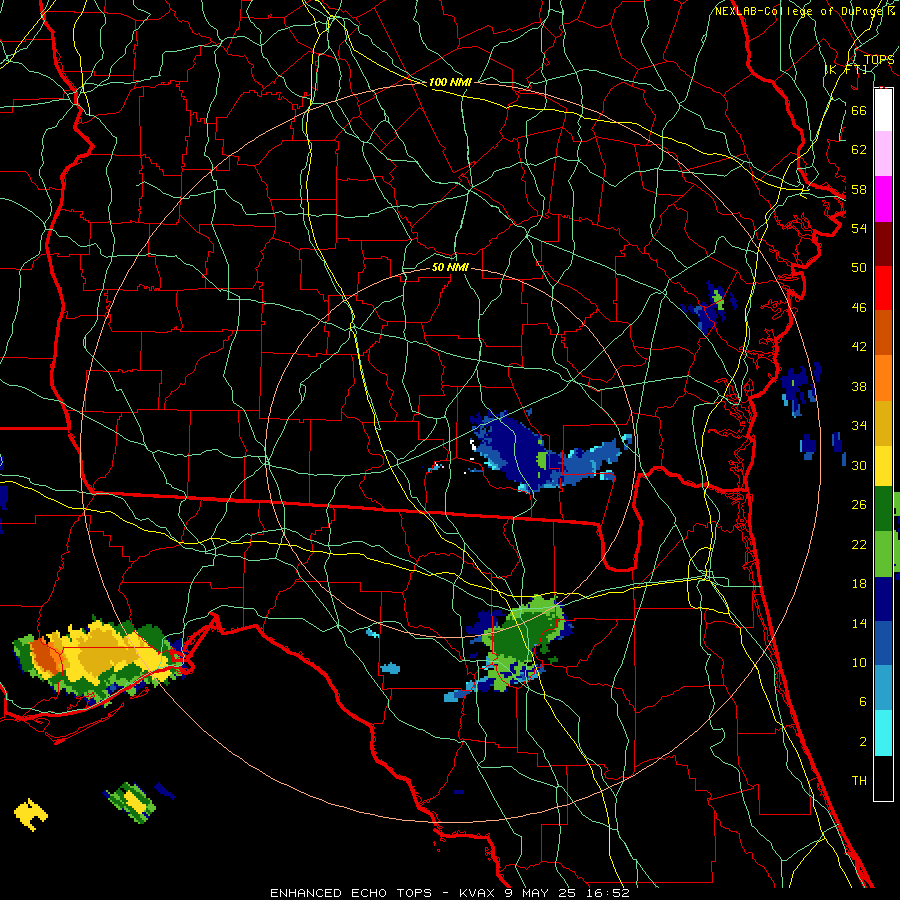Pick the dark green legend swatch
The height and width of the screenshot is (900, 900).
pyautogui.click(x=883, y=509)
